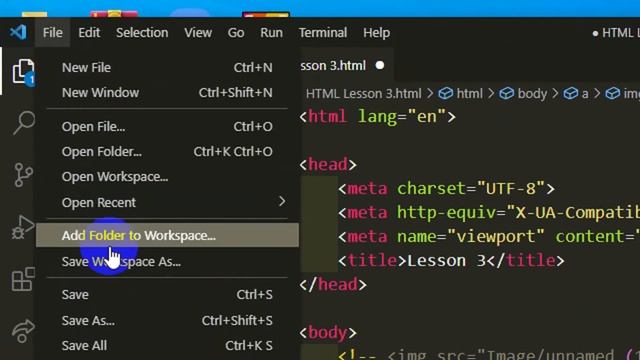
Task: Open the Extensions blocks icon
Action: 23,279
